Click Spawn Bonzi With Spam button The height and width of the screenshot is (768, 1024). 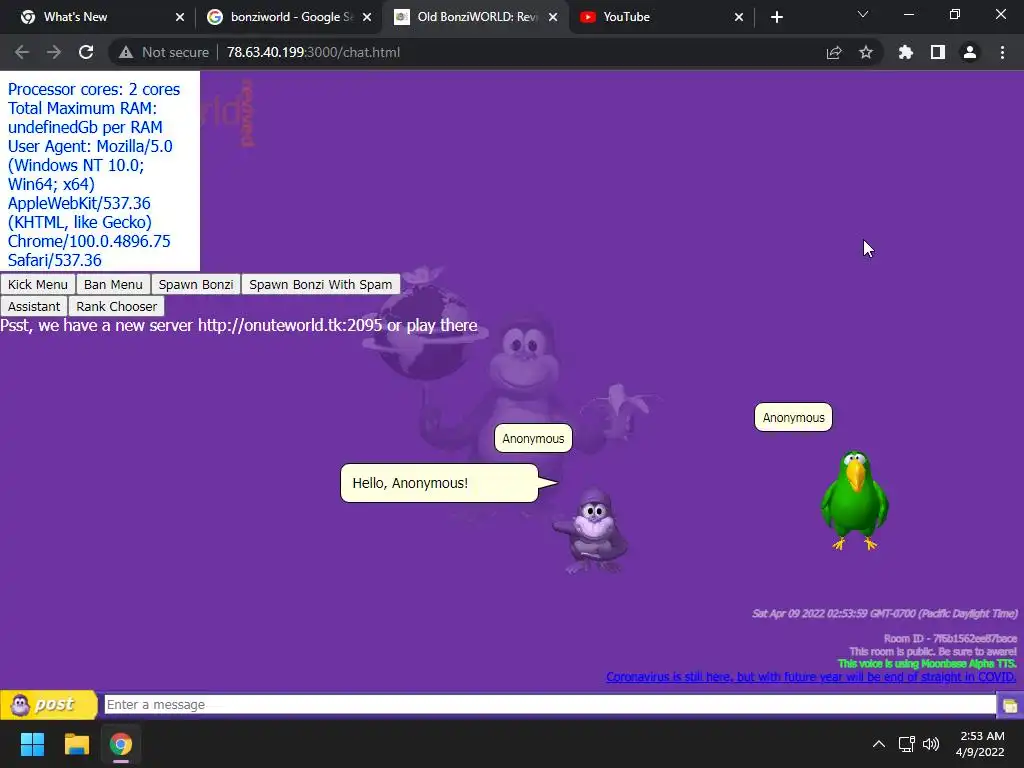pos(321,285)
